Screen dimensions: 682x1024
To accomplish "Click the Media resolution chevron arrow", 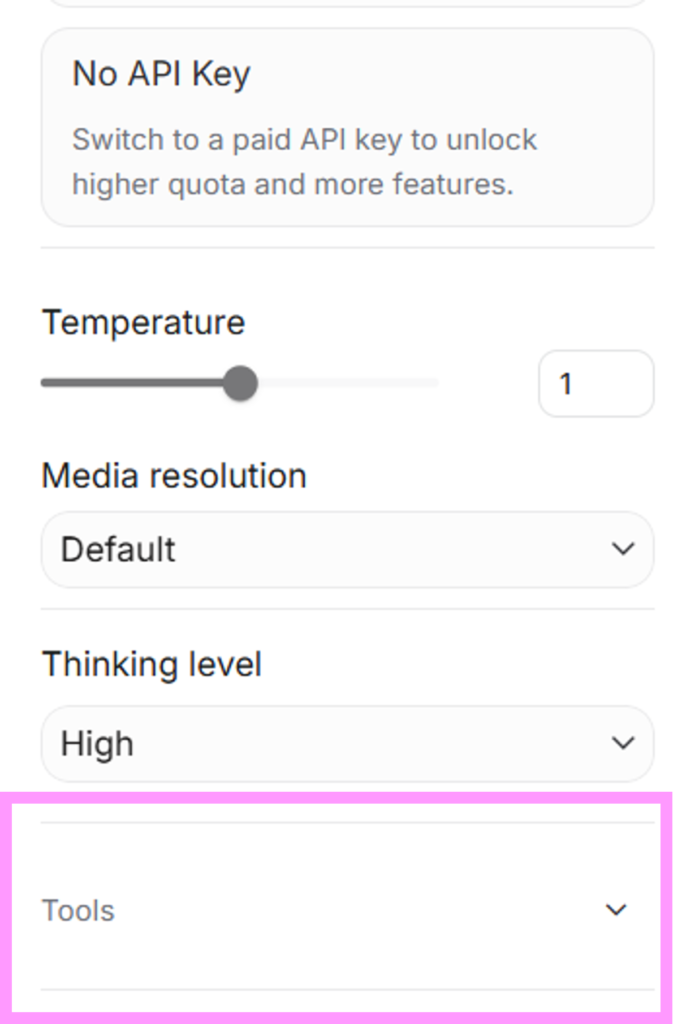I will 623,549.
